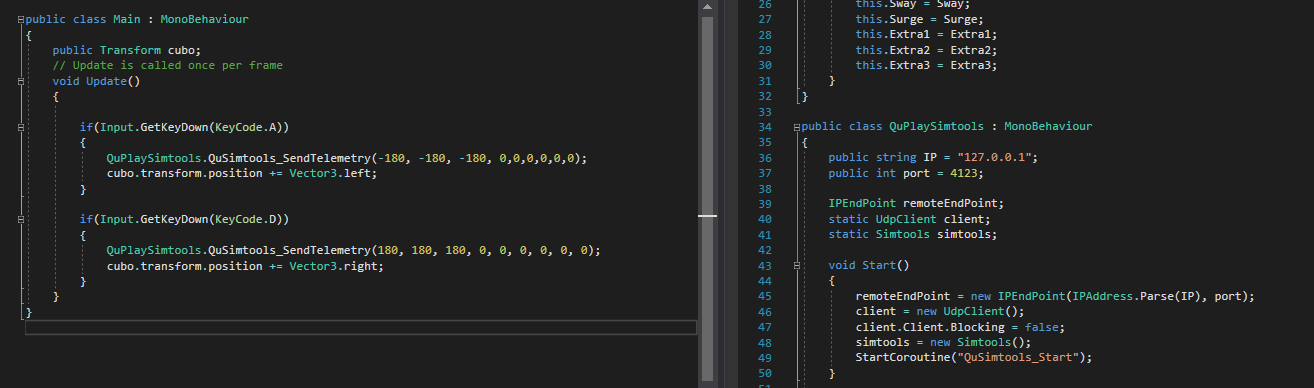1314x388 pixels.
Task: Place cursor on line number 34
Action: (x=766, y=127)
